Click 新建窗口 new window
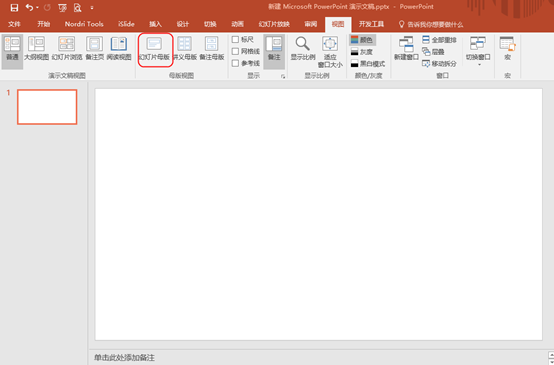Image resolution: width=554 pixels, height=365 pixels. coord(406,49)
